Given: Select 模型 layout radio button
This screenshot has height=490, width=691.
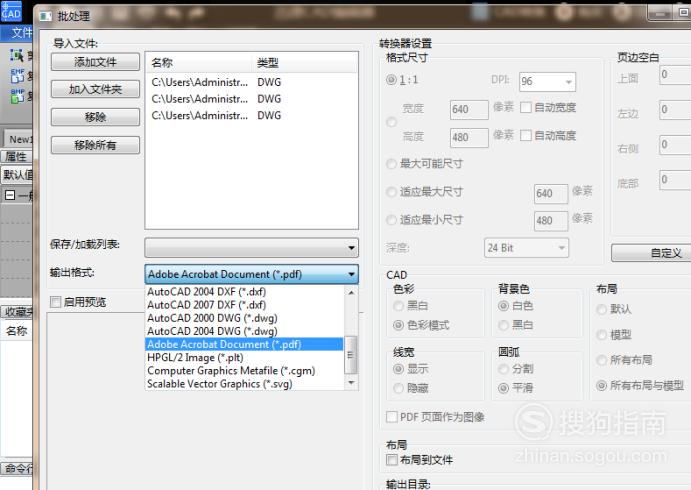Looking at the screenshot, I should coord(602,335).
